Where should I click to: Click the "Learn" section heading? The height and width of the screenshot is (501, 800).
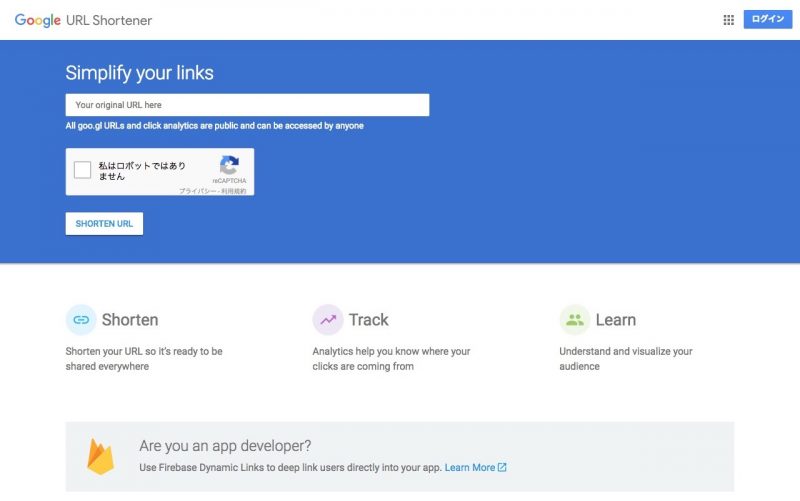tap(615, 320)
